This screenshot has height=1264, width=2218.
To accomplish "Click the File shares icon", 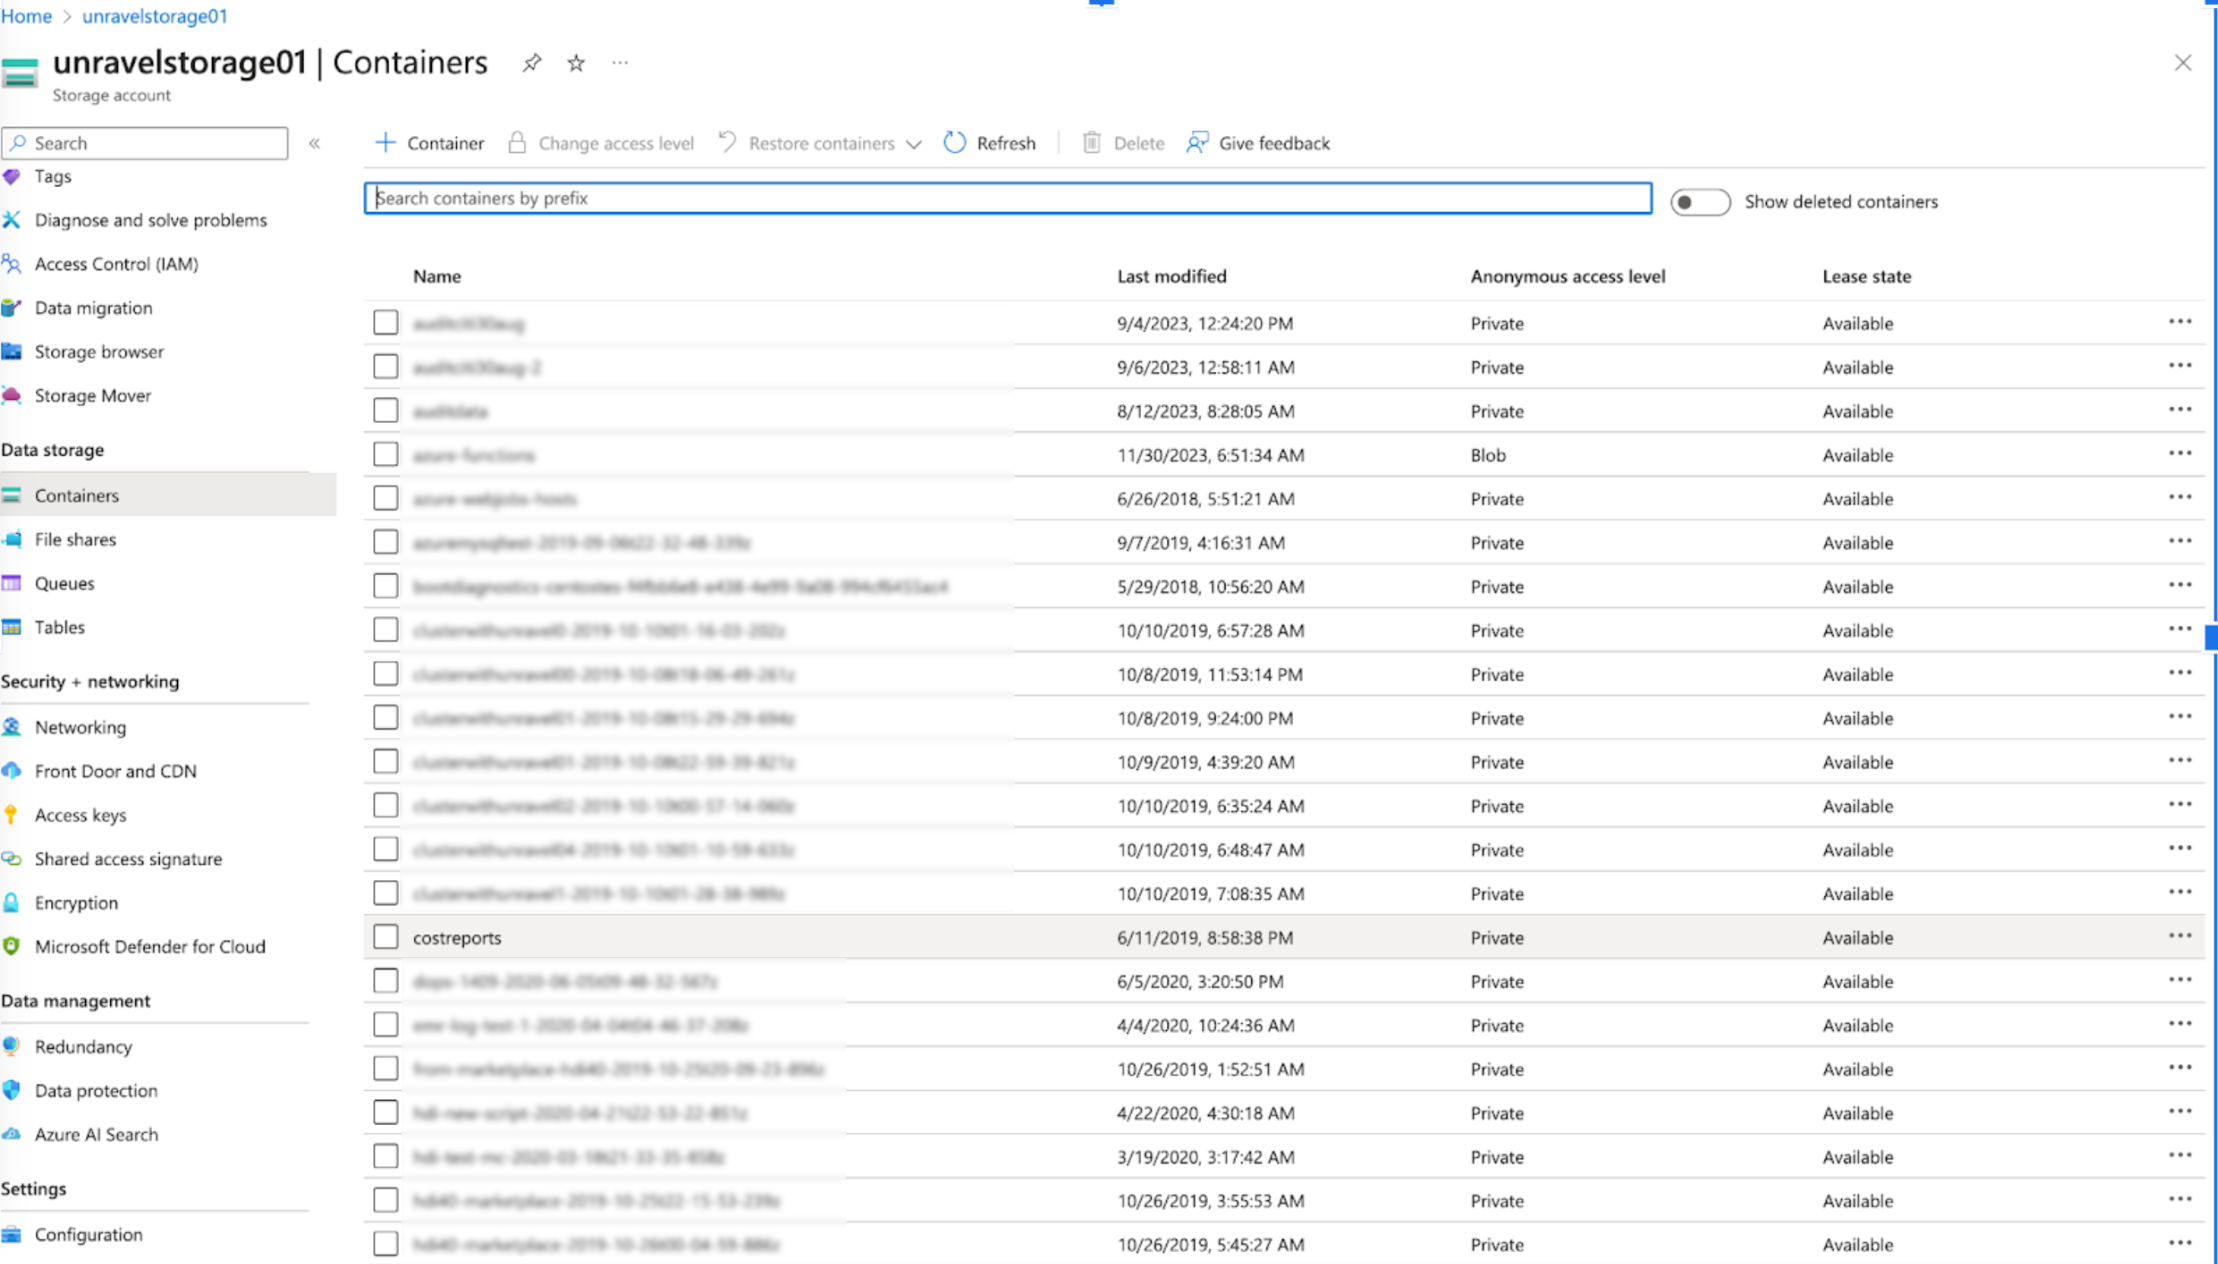I will point(12,539).
